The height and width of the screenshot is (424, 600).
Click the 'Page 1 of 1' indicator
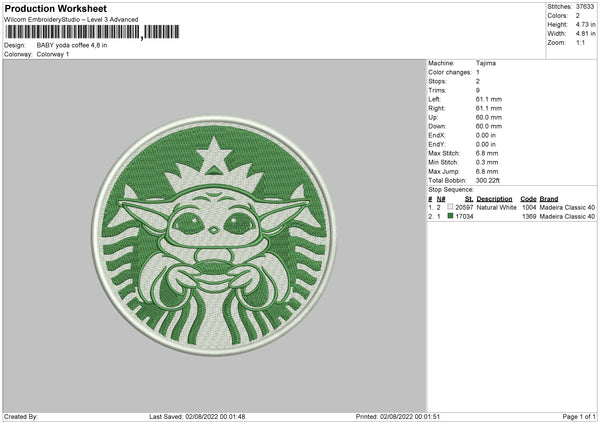point(579,416)
